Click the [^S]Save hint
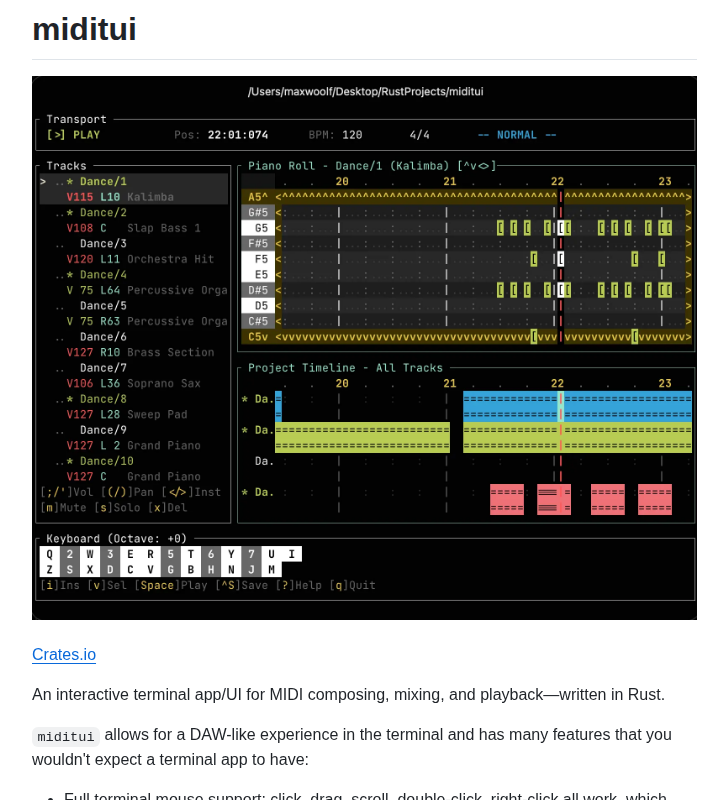This screenshot has width=701, height=800. (241, 586)
